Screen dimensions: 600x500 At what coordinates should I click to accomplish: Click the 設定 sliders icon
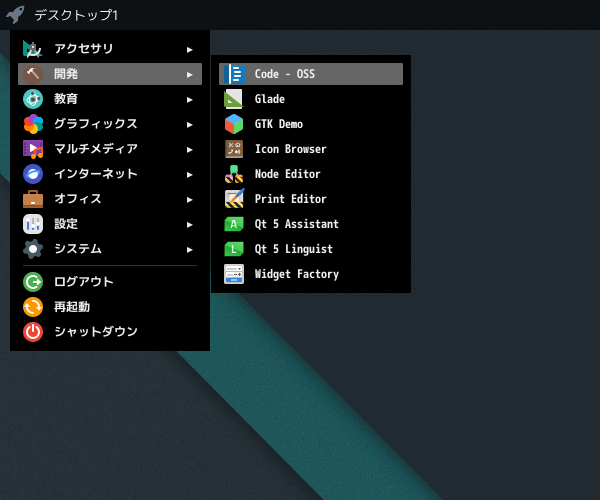coord(33,224)
